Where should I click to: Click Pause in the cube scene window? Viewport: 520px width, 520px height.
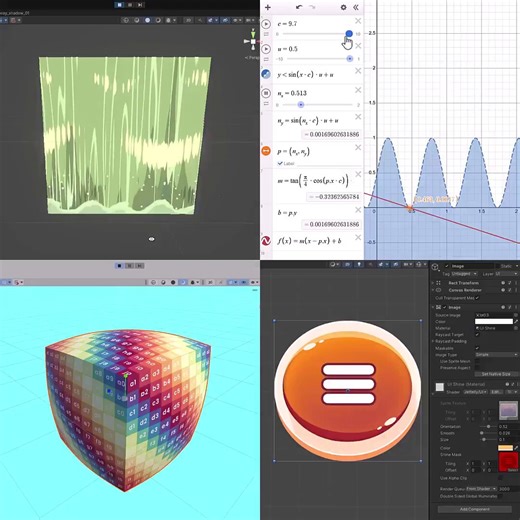(130, 266)
